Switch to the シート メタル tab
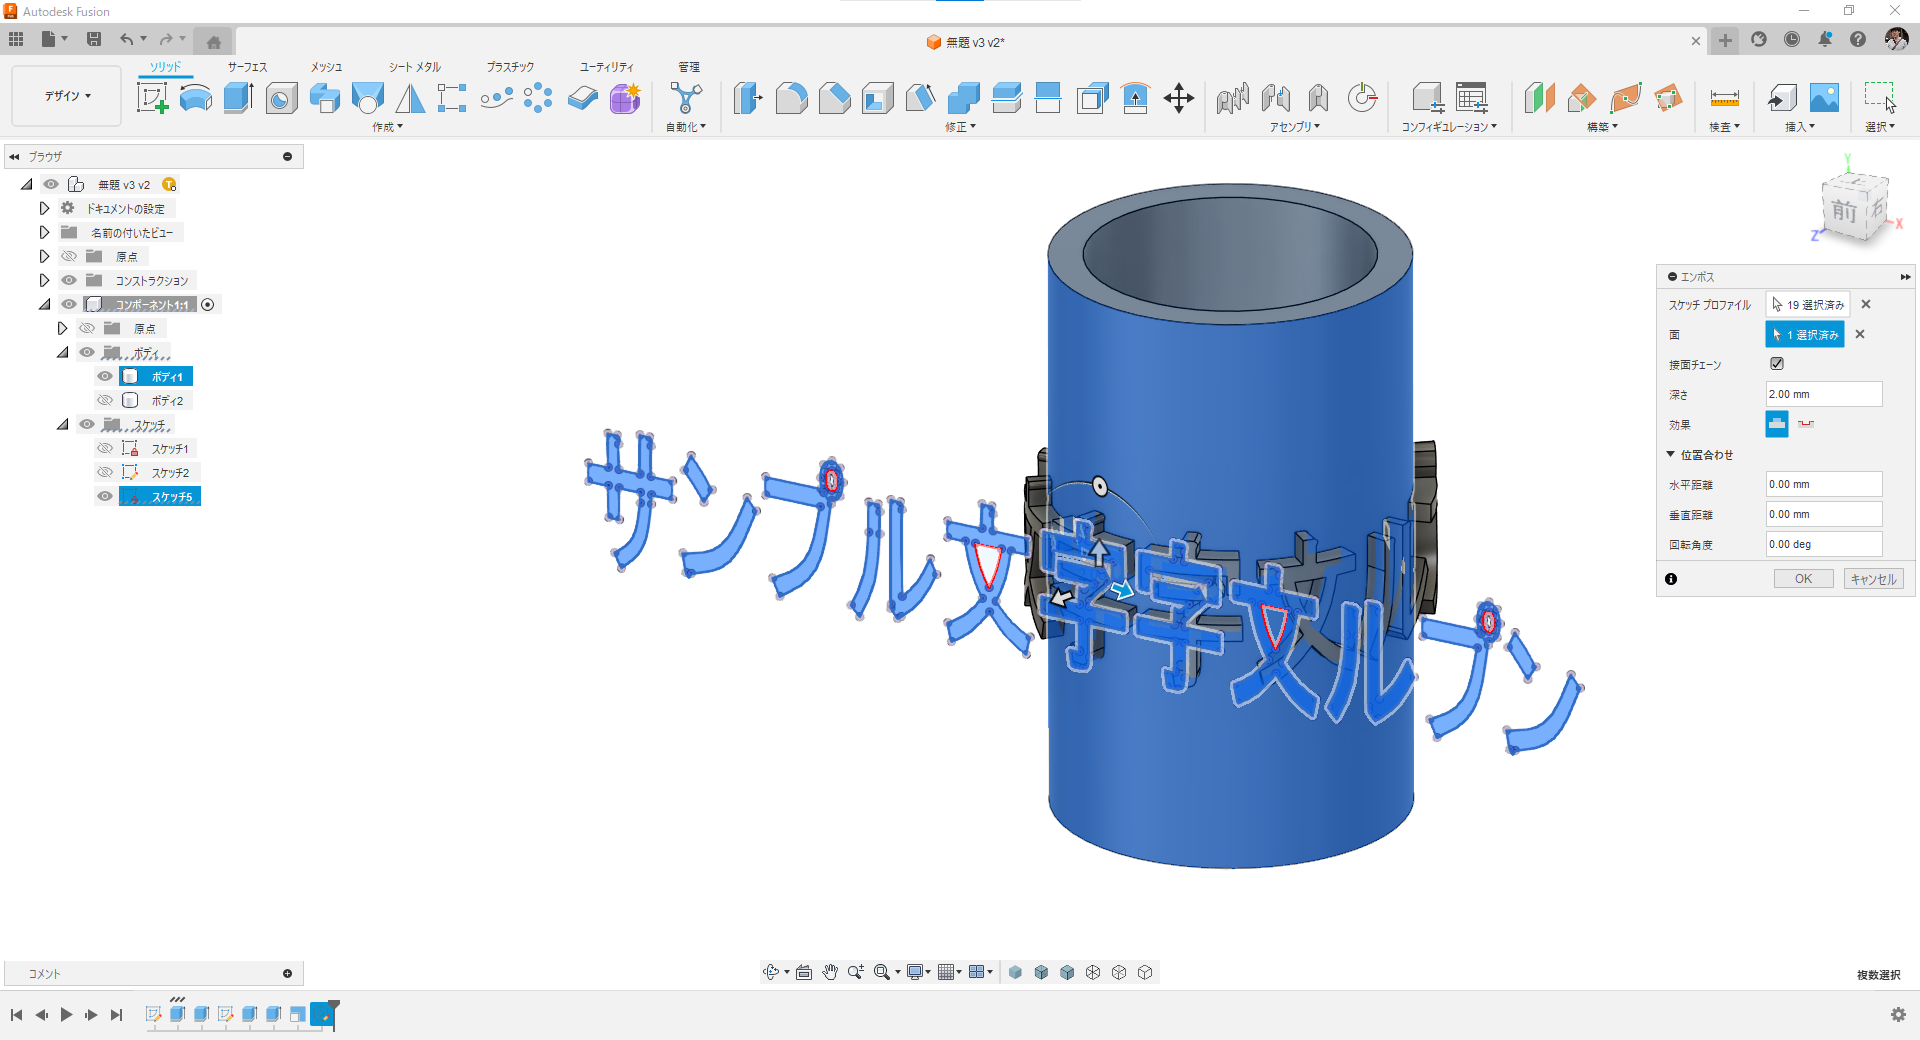Viewport: 1920px width, 1040px height. point(415,67)
